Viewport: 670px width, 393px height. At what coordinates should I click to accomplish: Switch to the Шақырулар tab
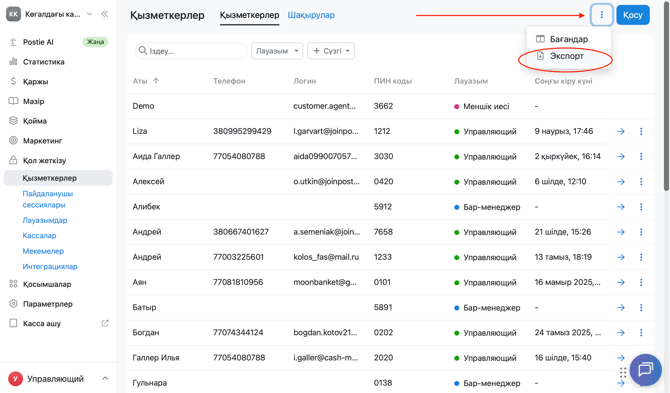point(311,15)
